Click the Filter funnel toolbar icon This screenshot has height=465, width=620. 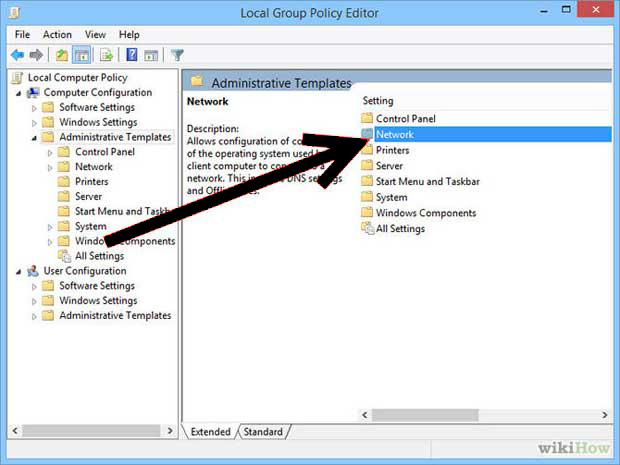click(x=177, y=55)
